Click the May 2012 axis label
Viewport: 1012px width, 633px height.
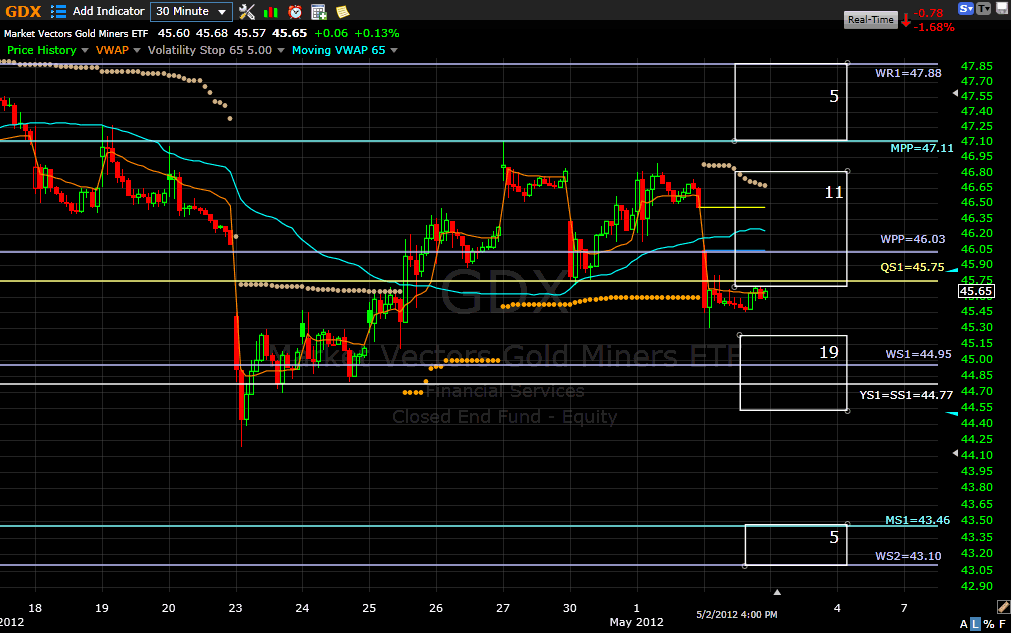coord(636,622)
